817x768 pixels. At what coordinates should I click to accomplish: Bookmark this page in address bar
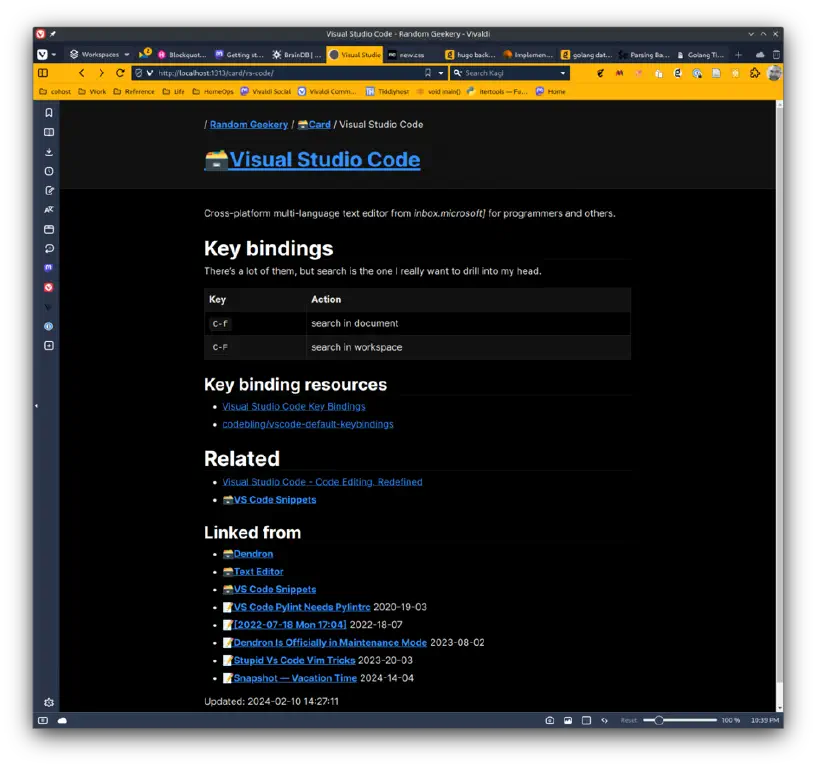click(x=428, y=73)
